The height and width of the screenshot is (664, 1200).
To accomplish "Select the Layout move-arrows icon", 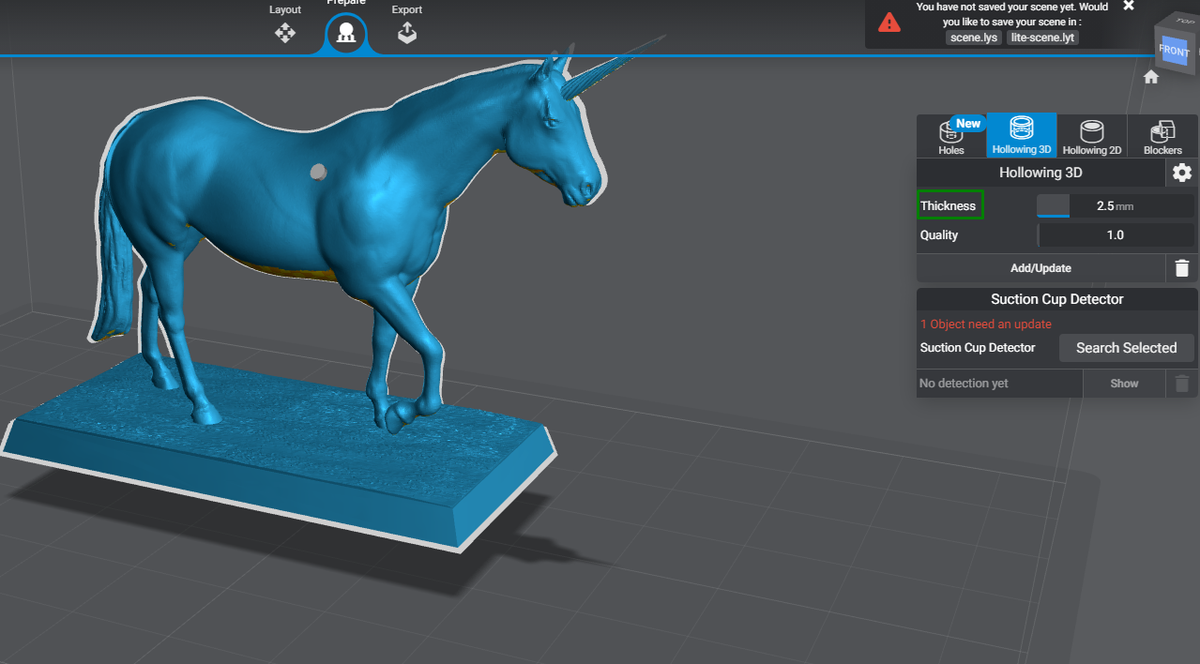I will point(285,33).
